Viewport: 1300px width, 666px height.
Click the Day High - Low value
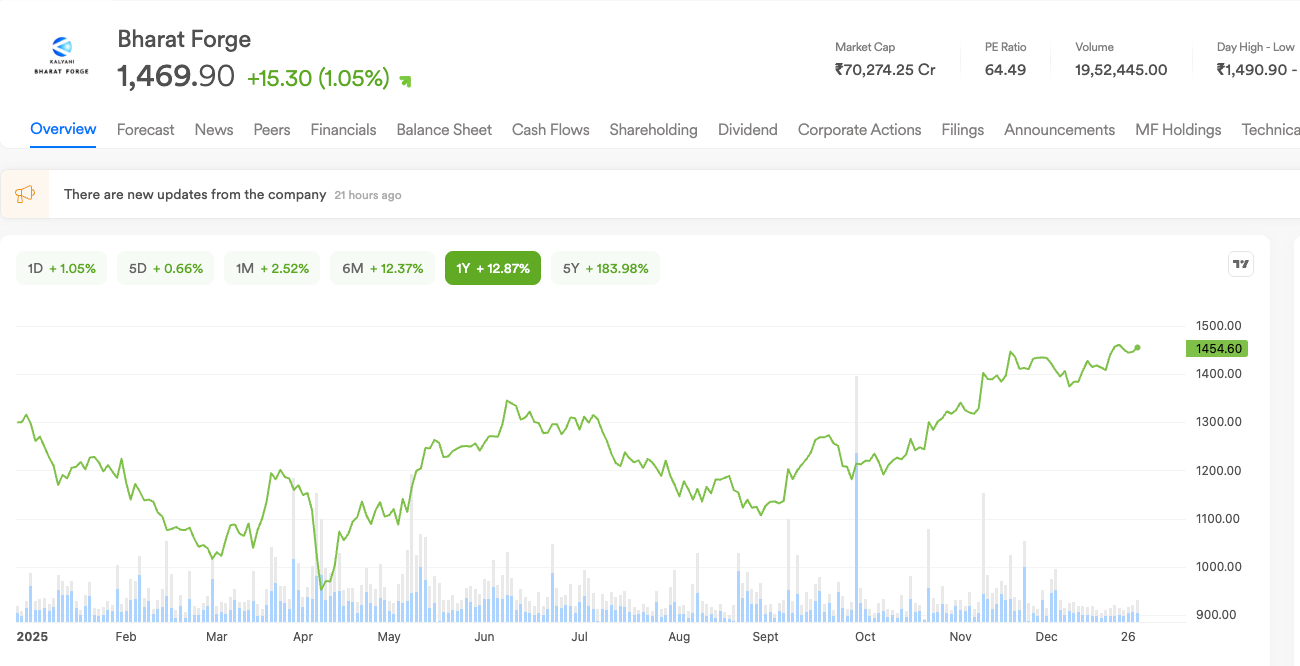click(1257, 70)
